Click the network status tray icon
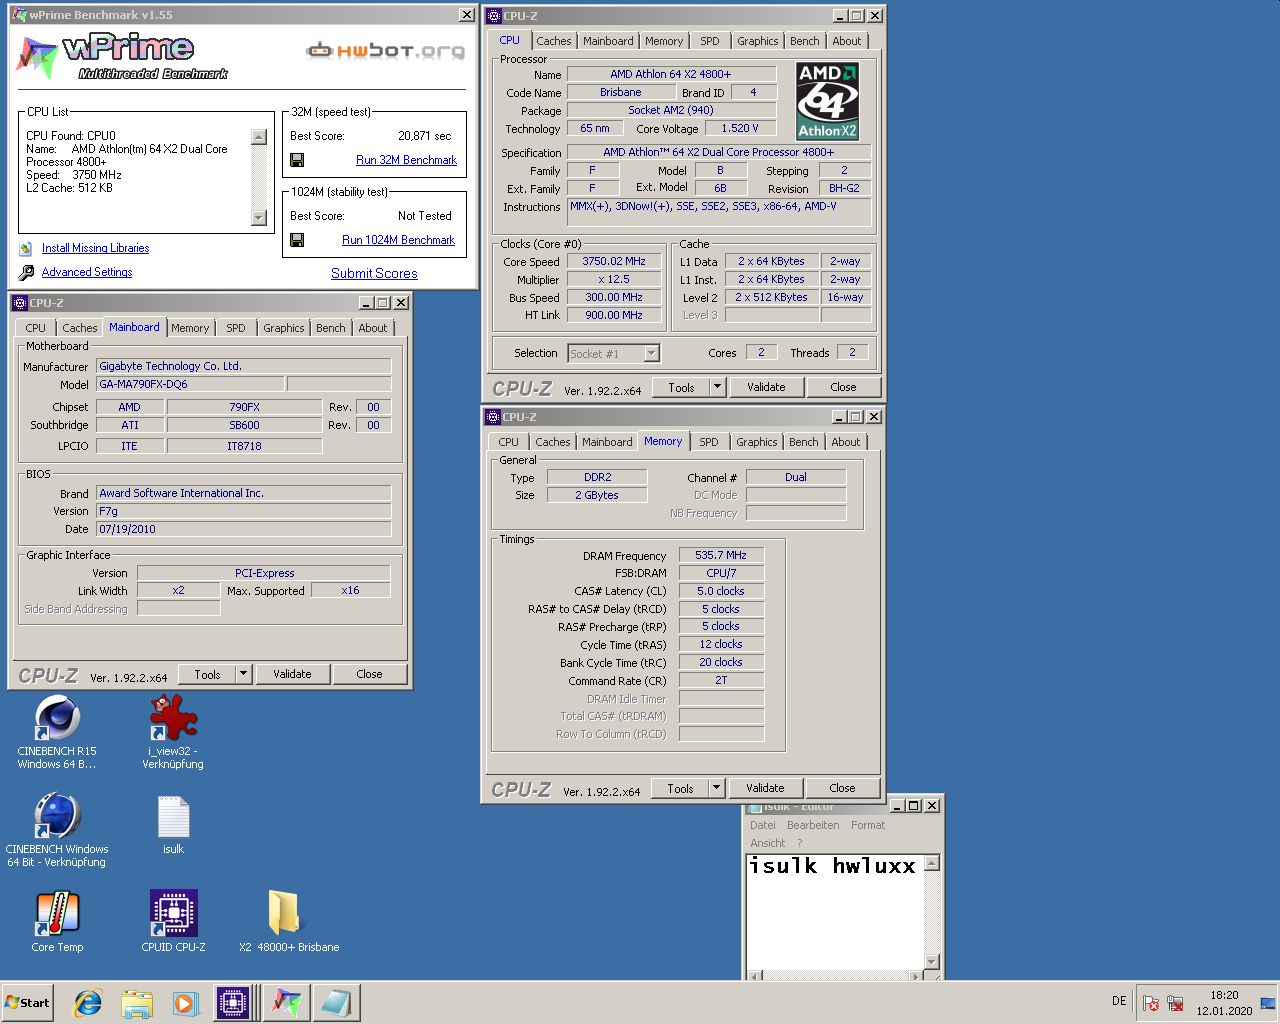1280x1024 pixels. pos(1175,1003)
